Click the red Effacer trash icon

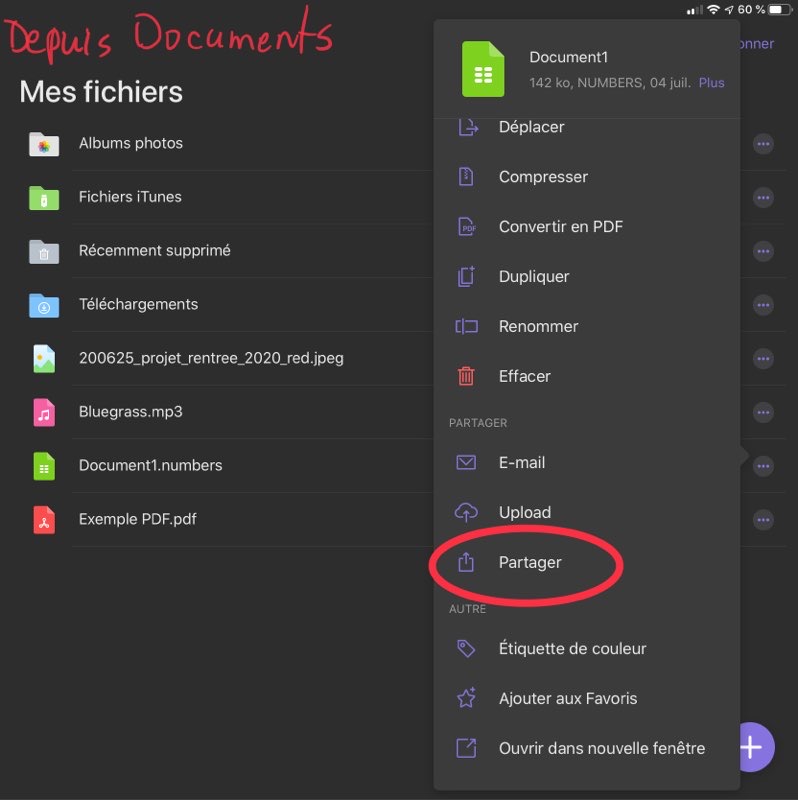pyautogui.click(x=466, y=377)
